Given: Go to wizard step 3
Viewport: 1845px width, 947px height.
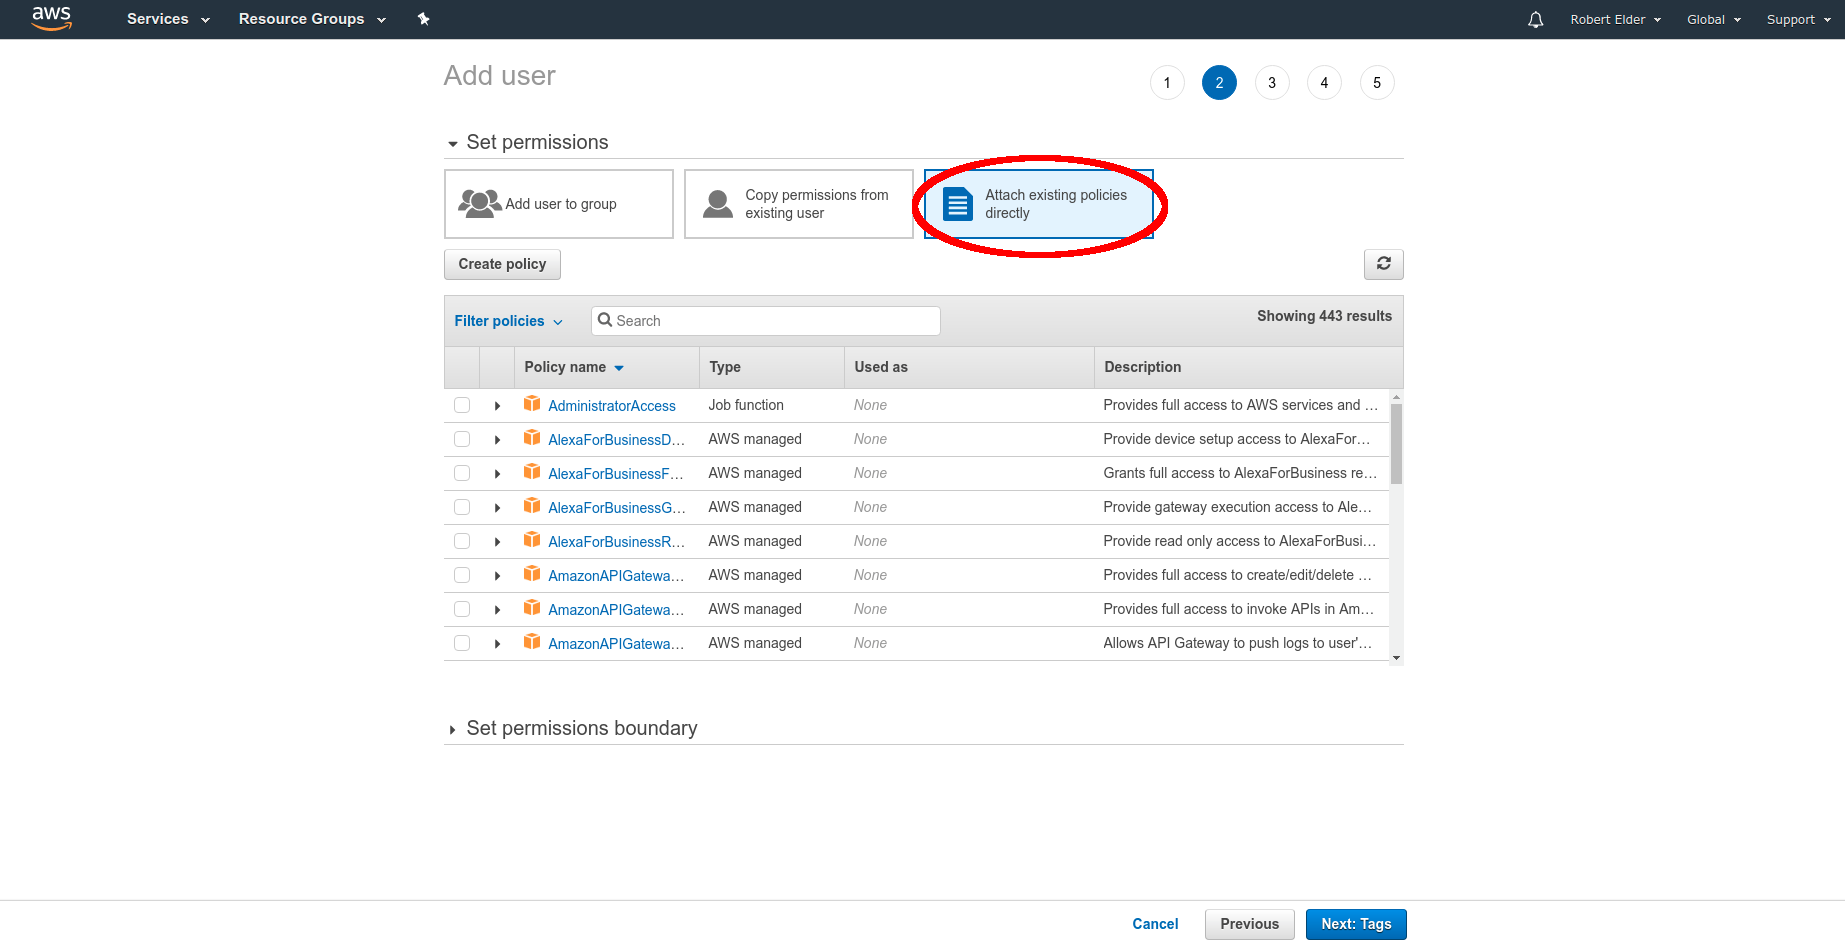Looking at the screenshot, I should [x=1272, y=83].
